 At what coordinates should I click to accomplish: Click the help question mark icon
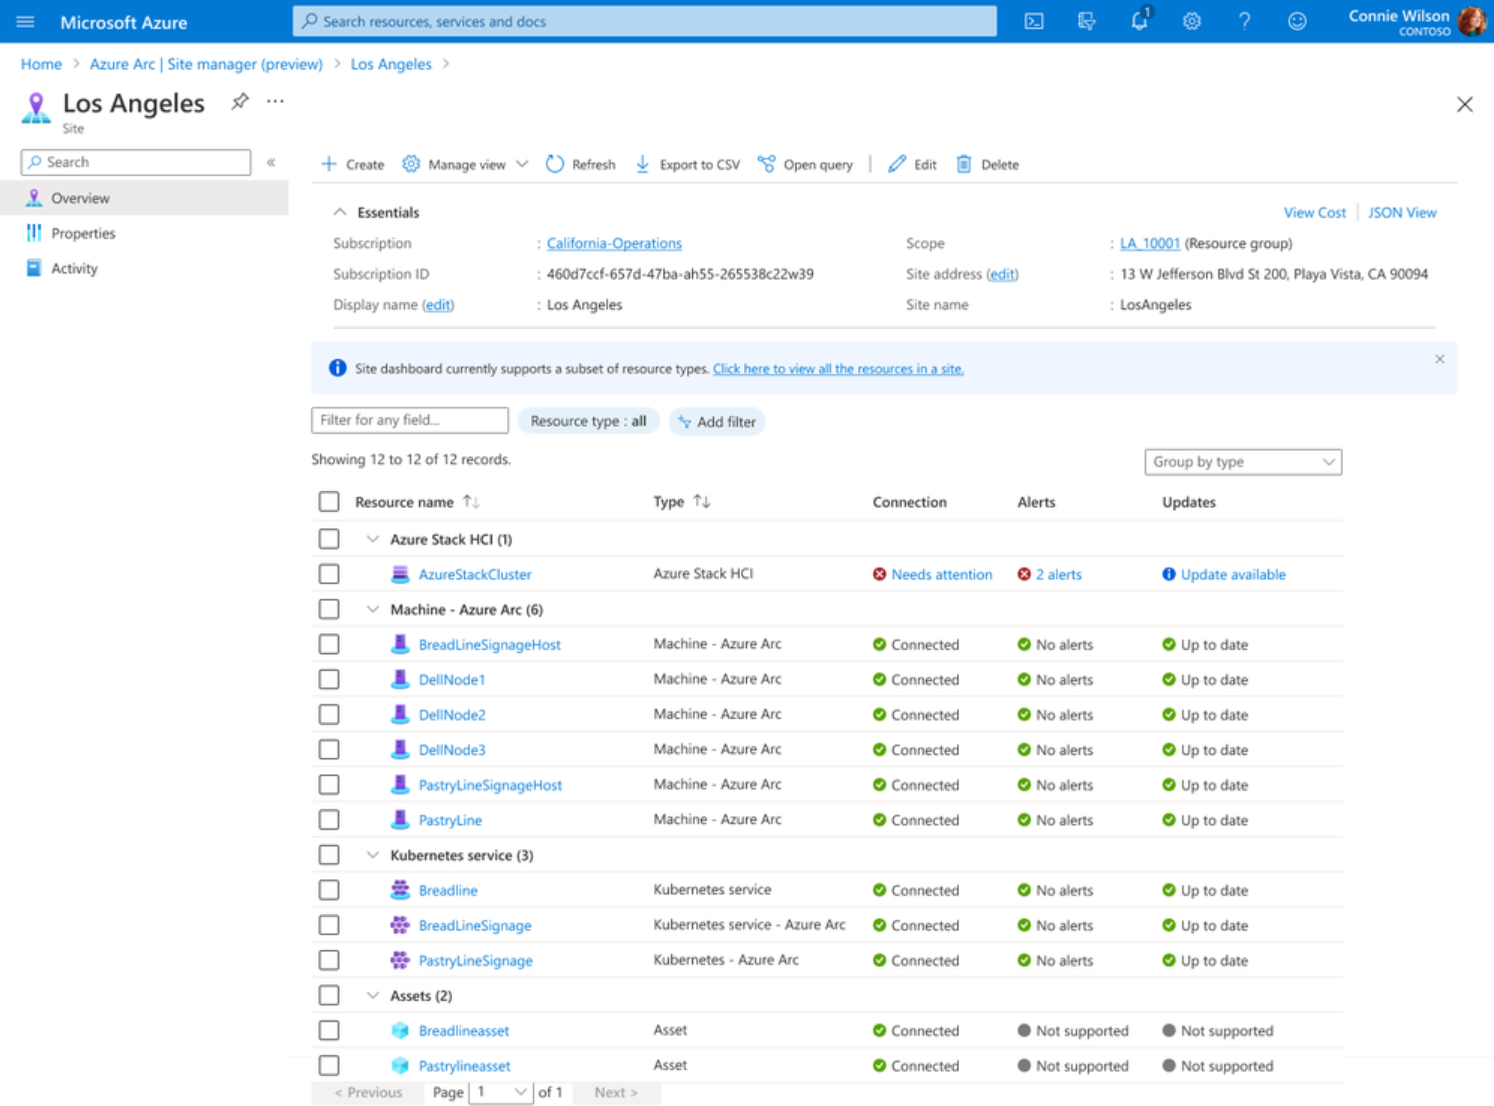[1244, 21]
